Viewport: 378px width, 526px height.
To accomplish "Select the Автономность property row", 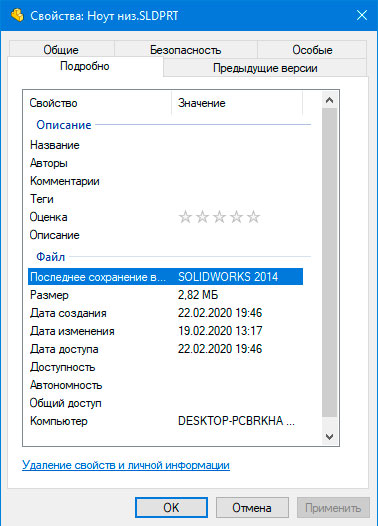I will click(165, 385).
